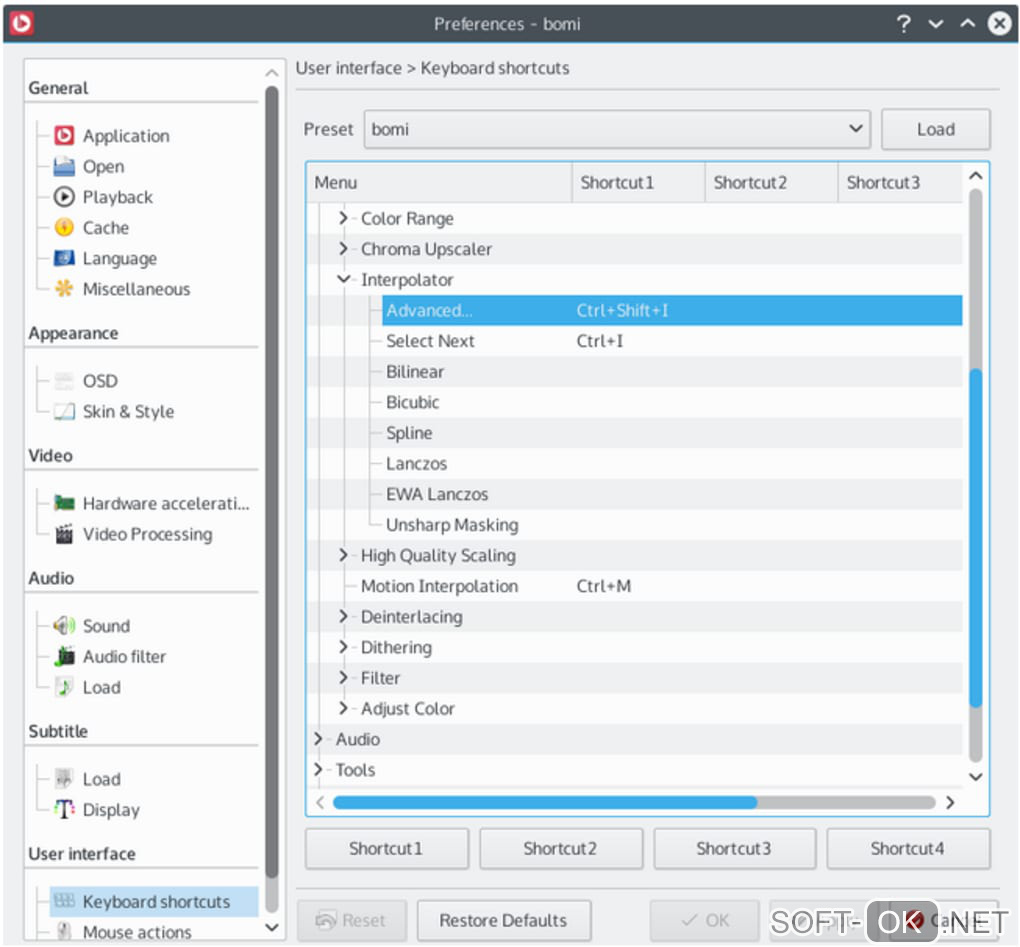1020x947 pixels.
Task: Click the Cache lightning icon
Action: 64,227
